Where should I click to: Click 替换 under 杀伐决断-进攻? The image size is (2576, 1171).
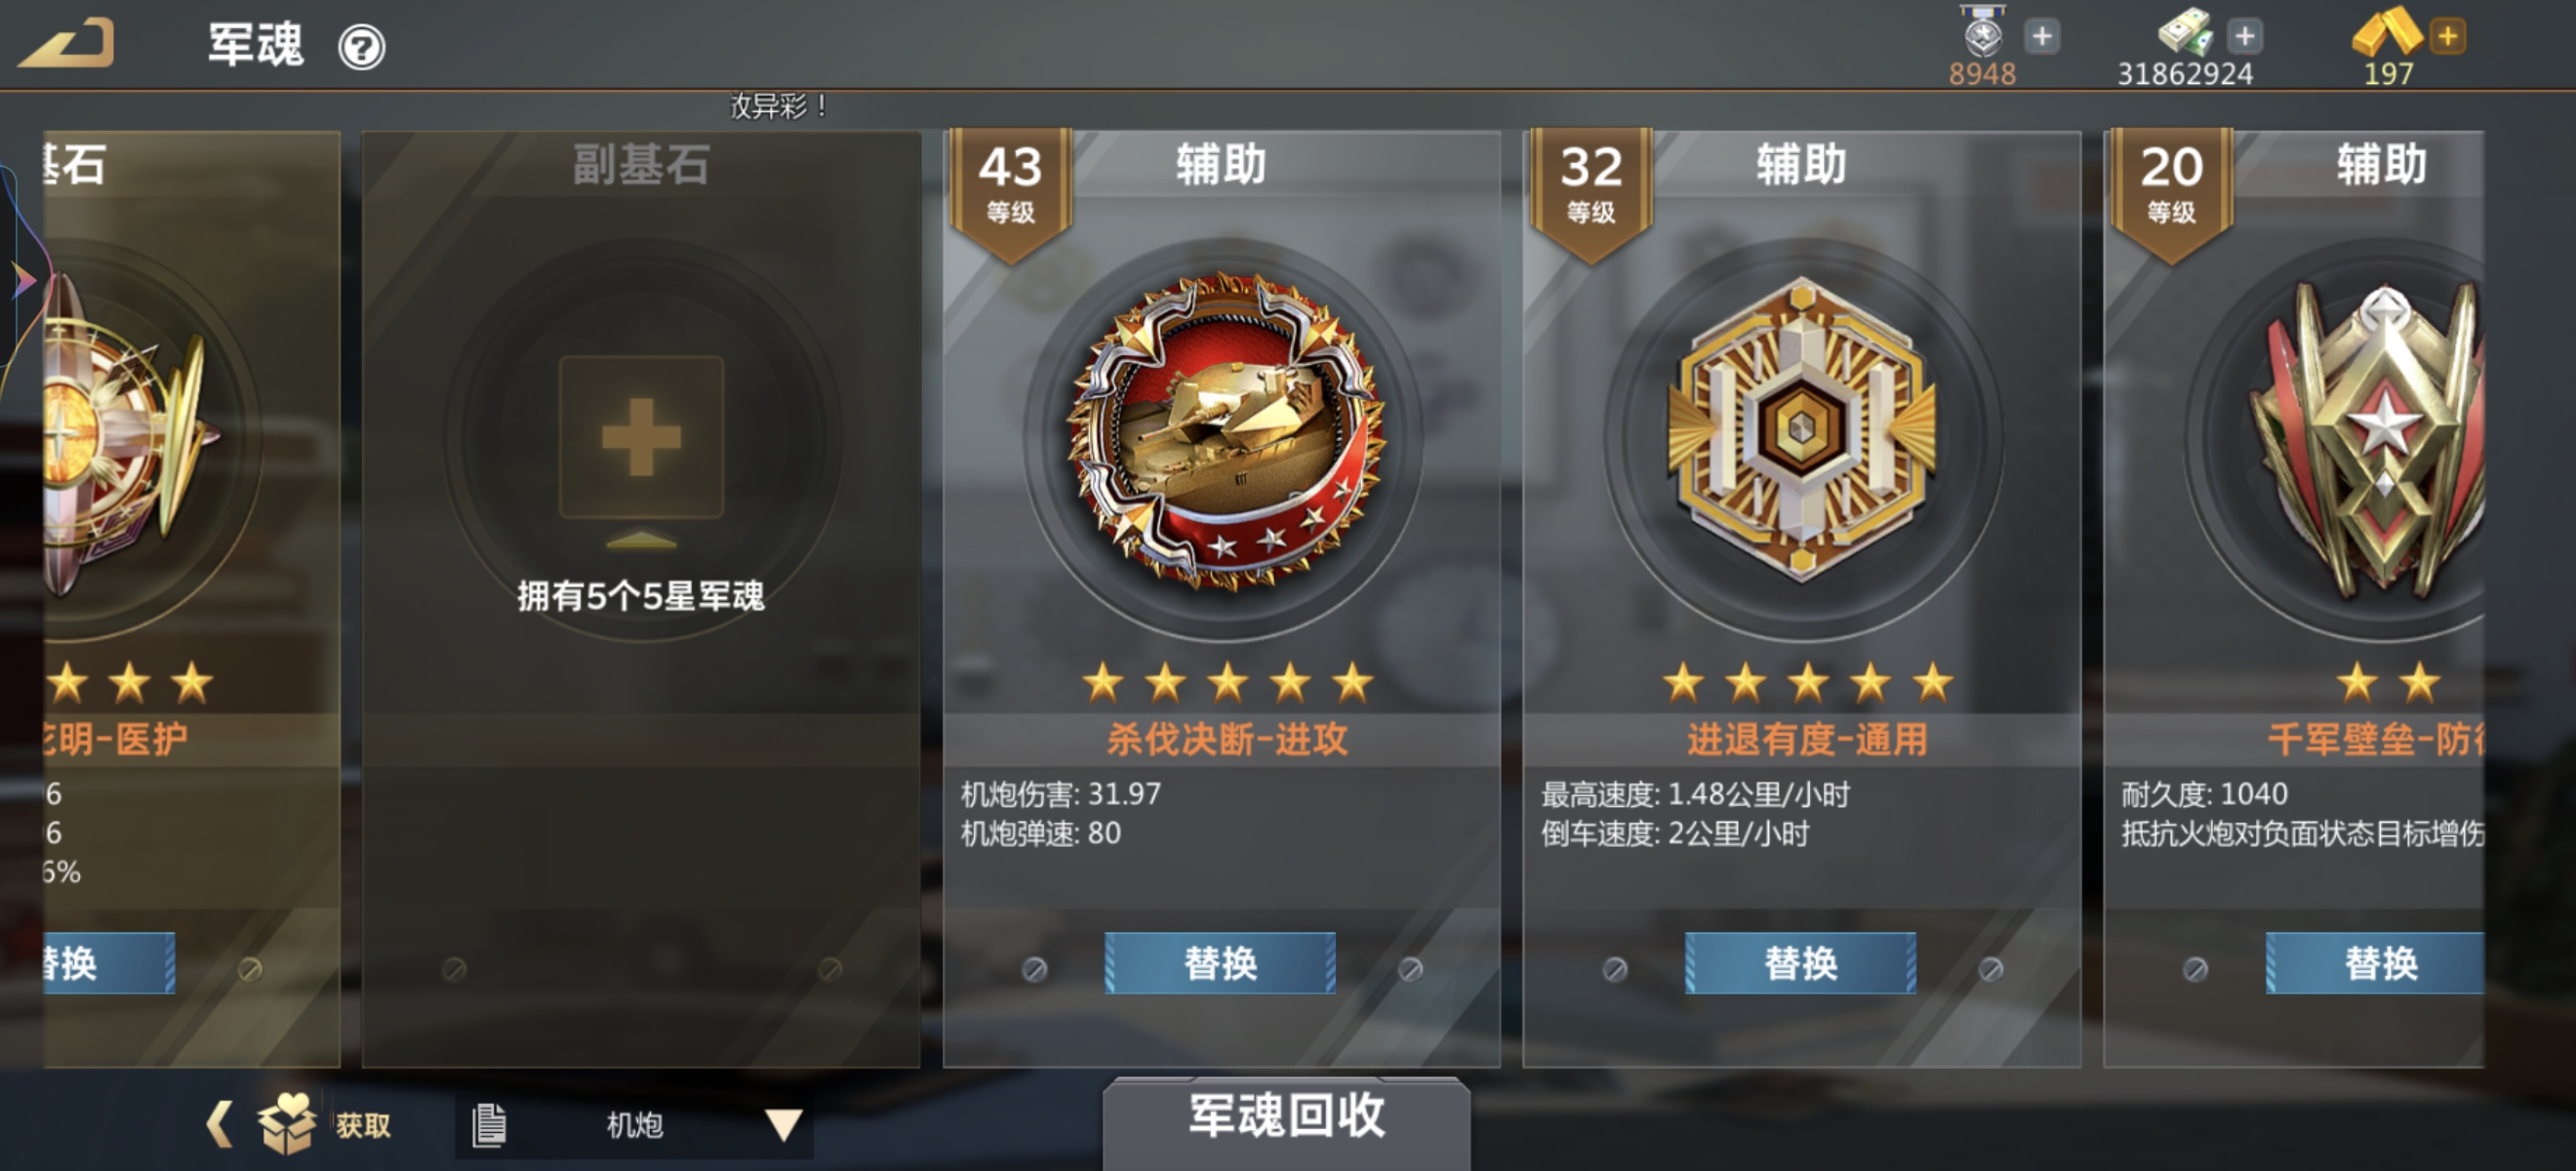pyautogui.click(x=1220, y=963)
